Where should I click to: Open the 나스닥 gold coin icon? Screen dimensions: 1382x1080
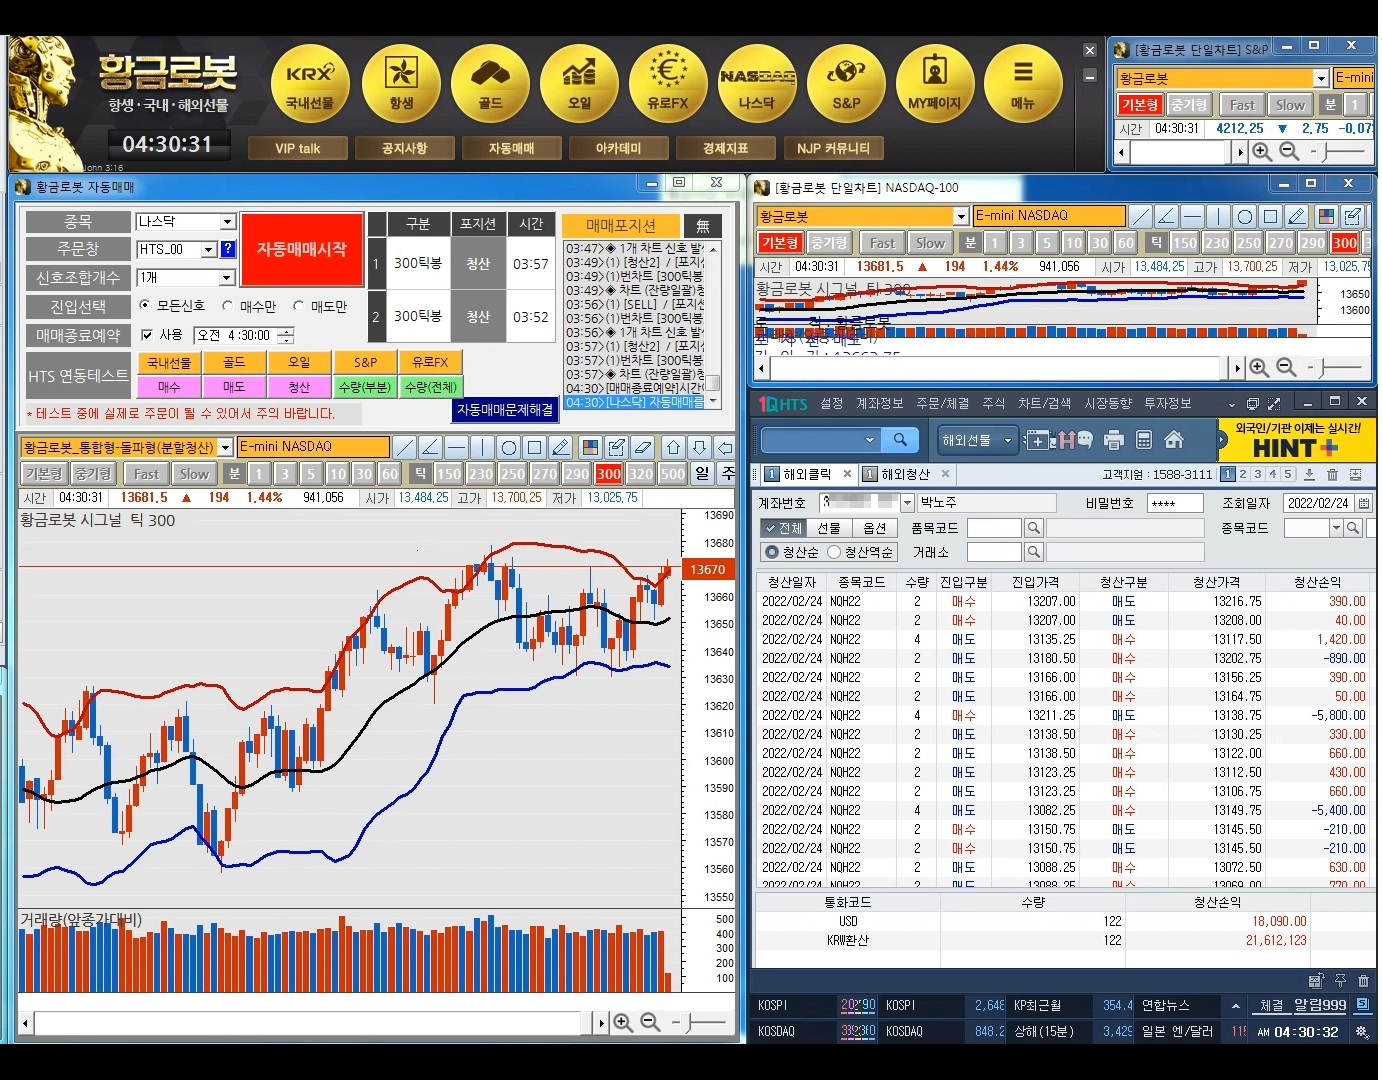(x=757, y=84)
